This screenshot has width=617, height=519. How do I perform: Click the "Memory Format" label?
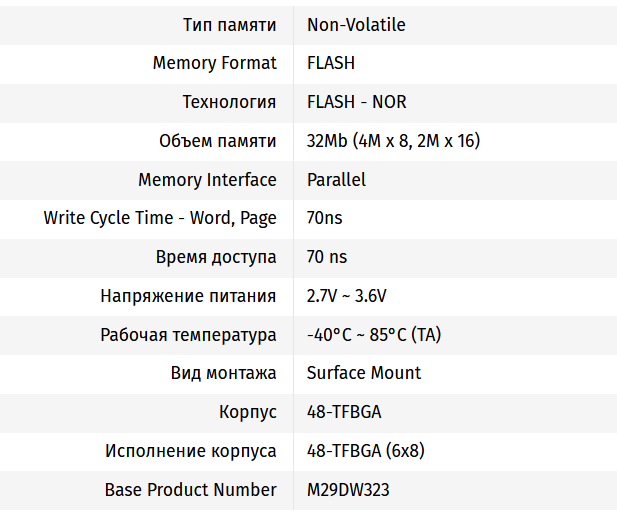point(214,63)
